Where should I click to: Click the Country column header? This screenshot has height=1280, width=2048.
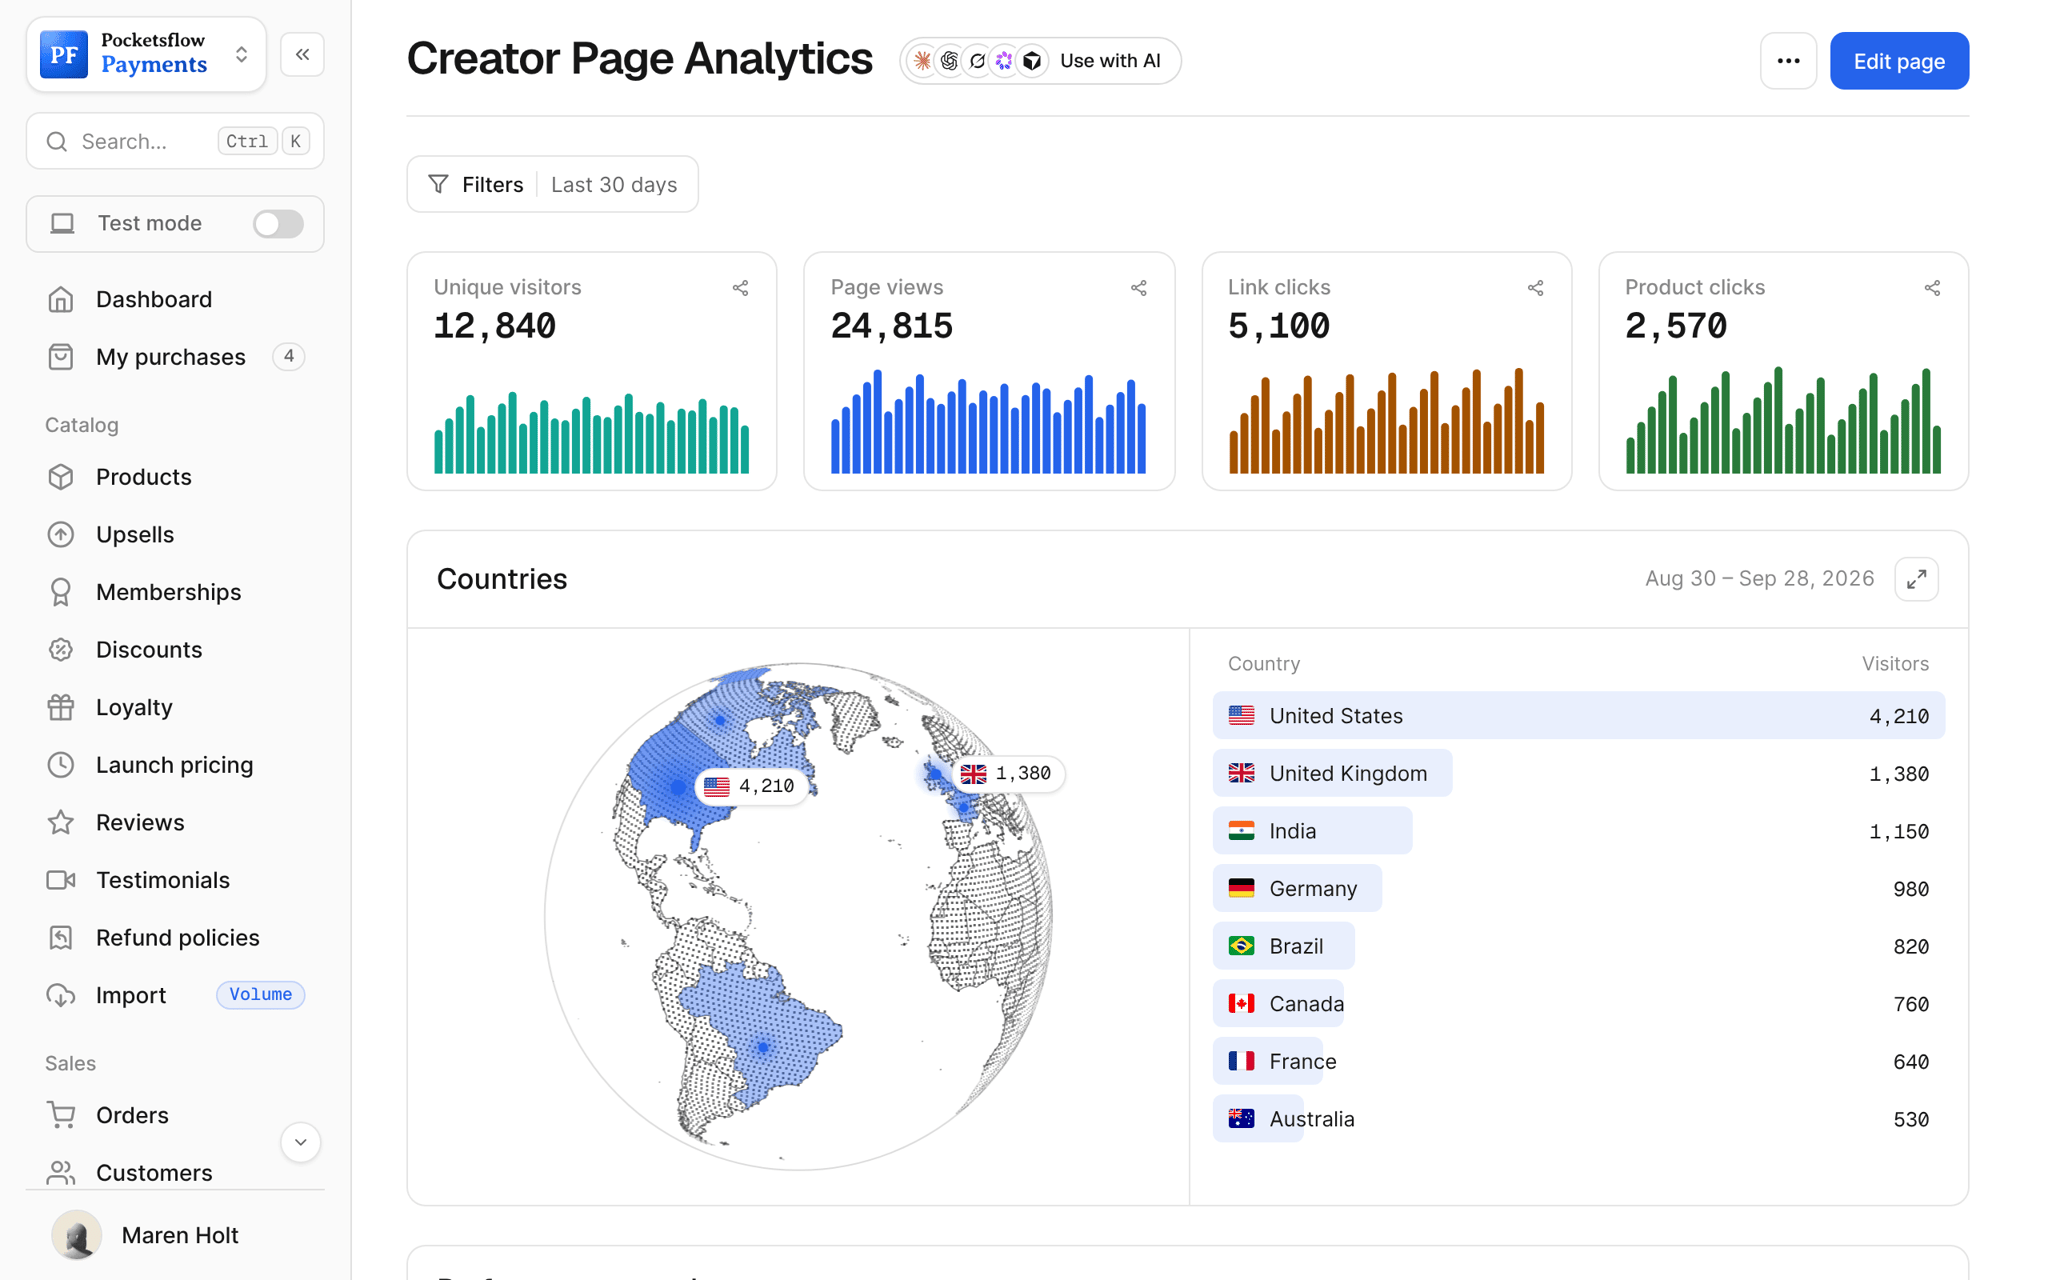tap(1264, 664)
